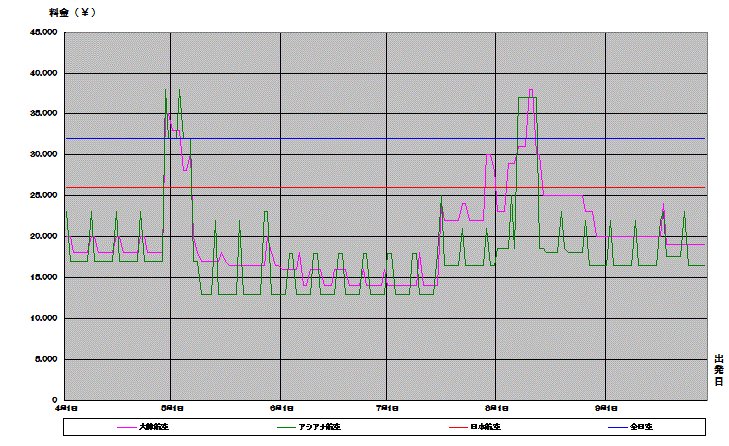Click the 6月1日 x-axis label
Viewport: 729px width, 446px height.
click(x=281, y=408)
